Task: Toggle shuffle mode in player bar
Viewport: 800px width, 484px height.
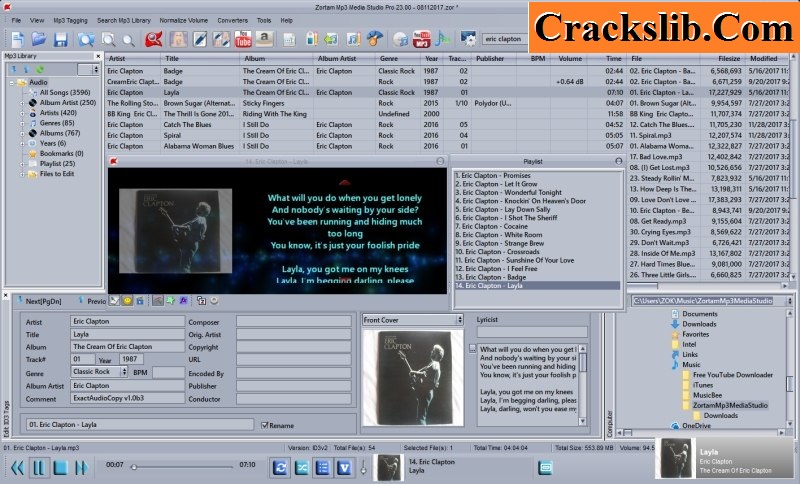Action: point(302,467)
